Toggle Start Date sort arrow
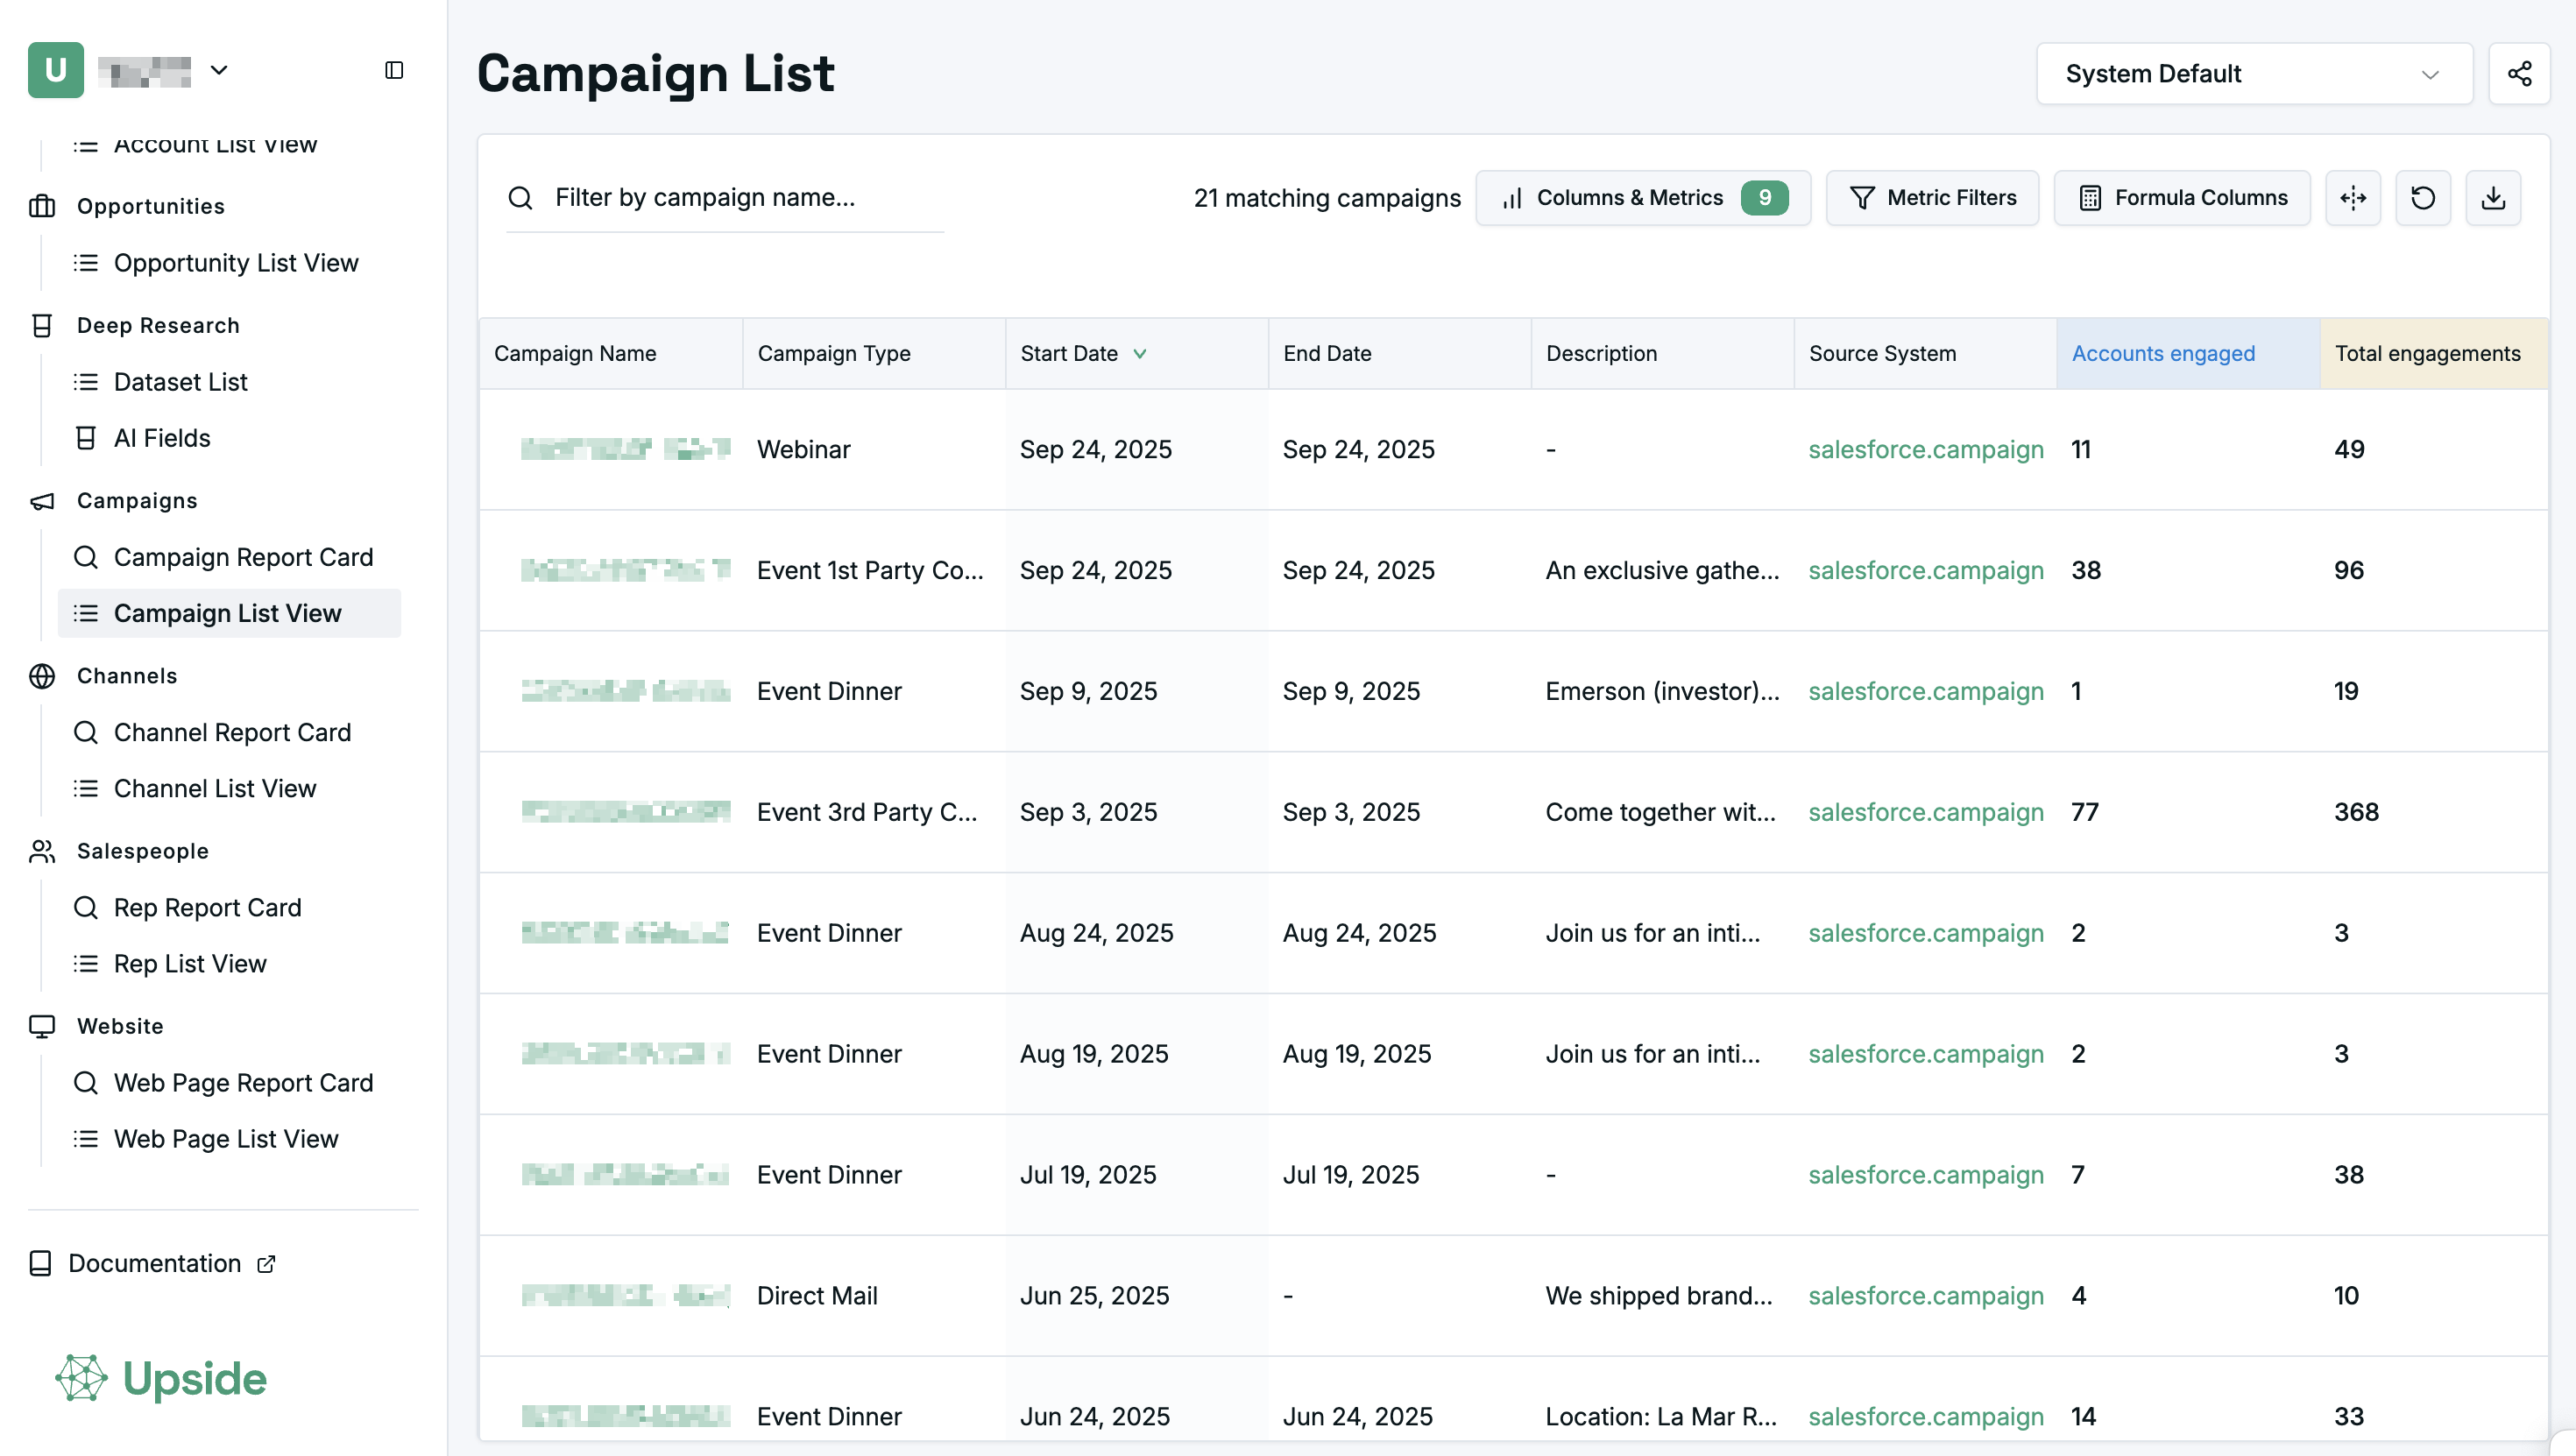The image size is (2576, 1456). 1139,353
